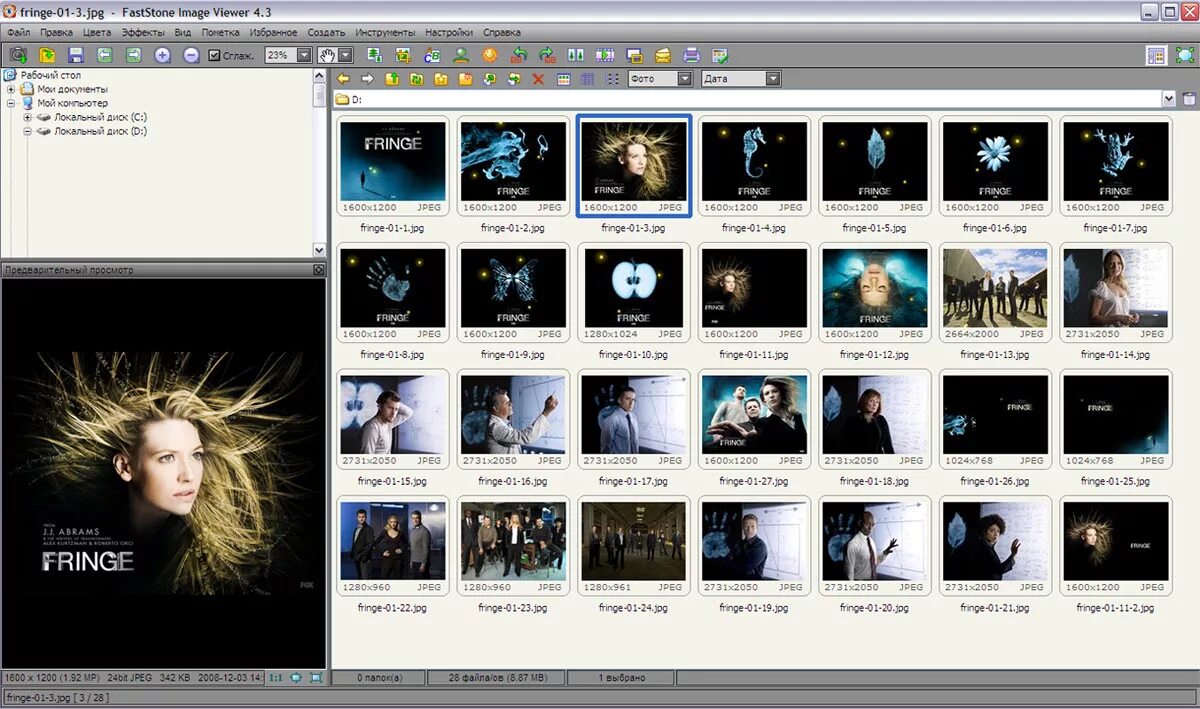Click the save as floppy disk icon

[76, 55]
